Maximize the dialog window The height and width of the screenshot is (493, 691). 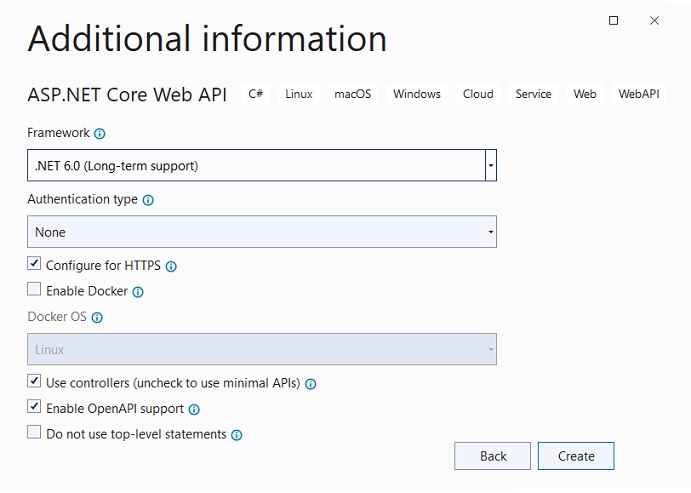614,20
